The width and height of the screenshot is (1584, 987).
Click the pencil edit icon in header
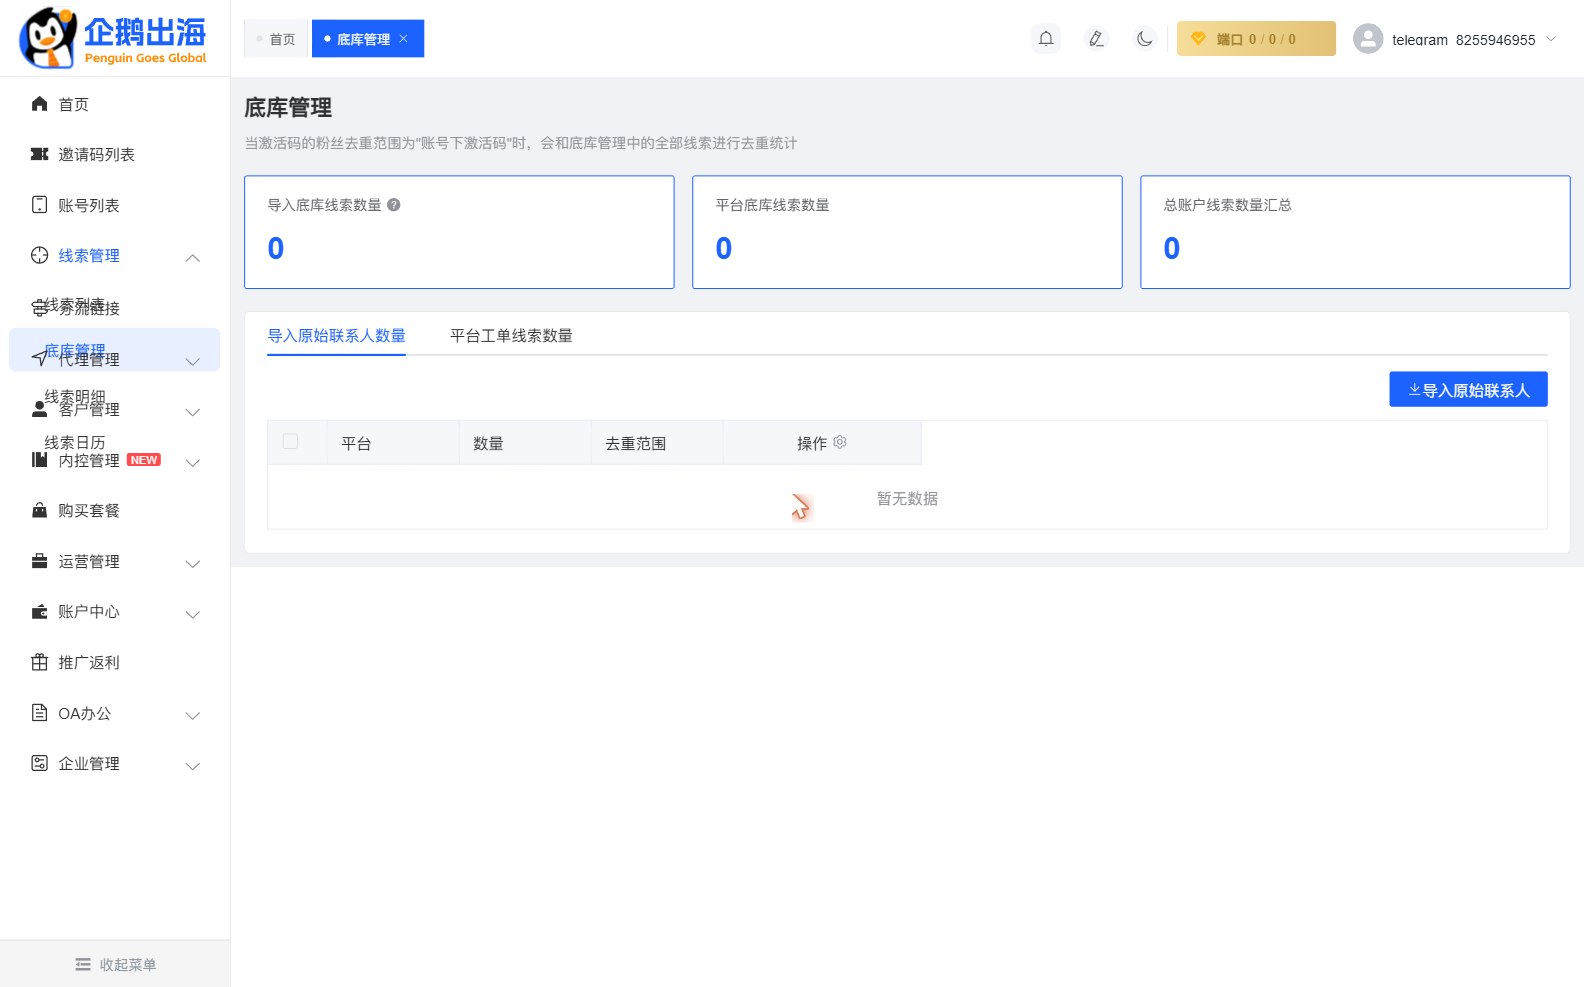(x=1096, y=39)
